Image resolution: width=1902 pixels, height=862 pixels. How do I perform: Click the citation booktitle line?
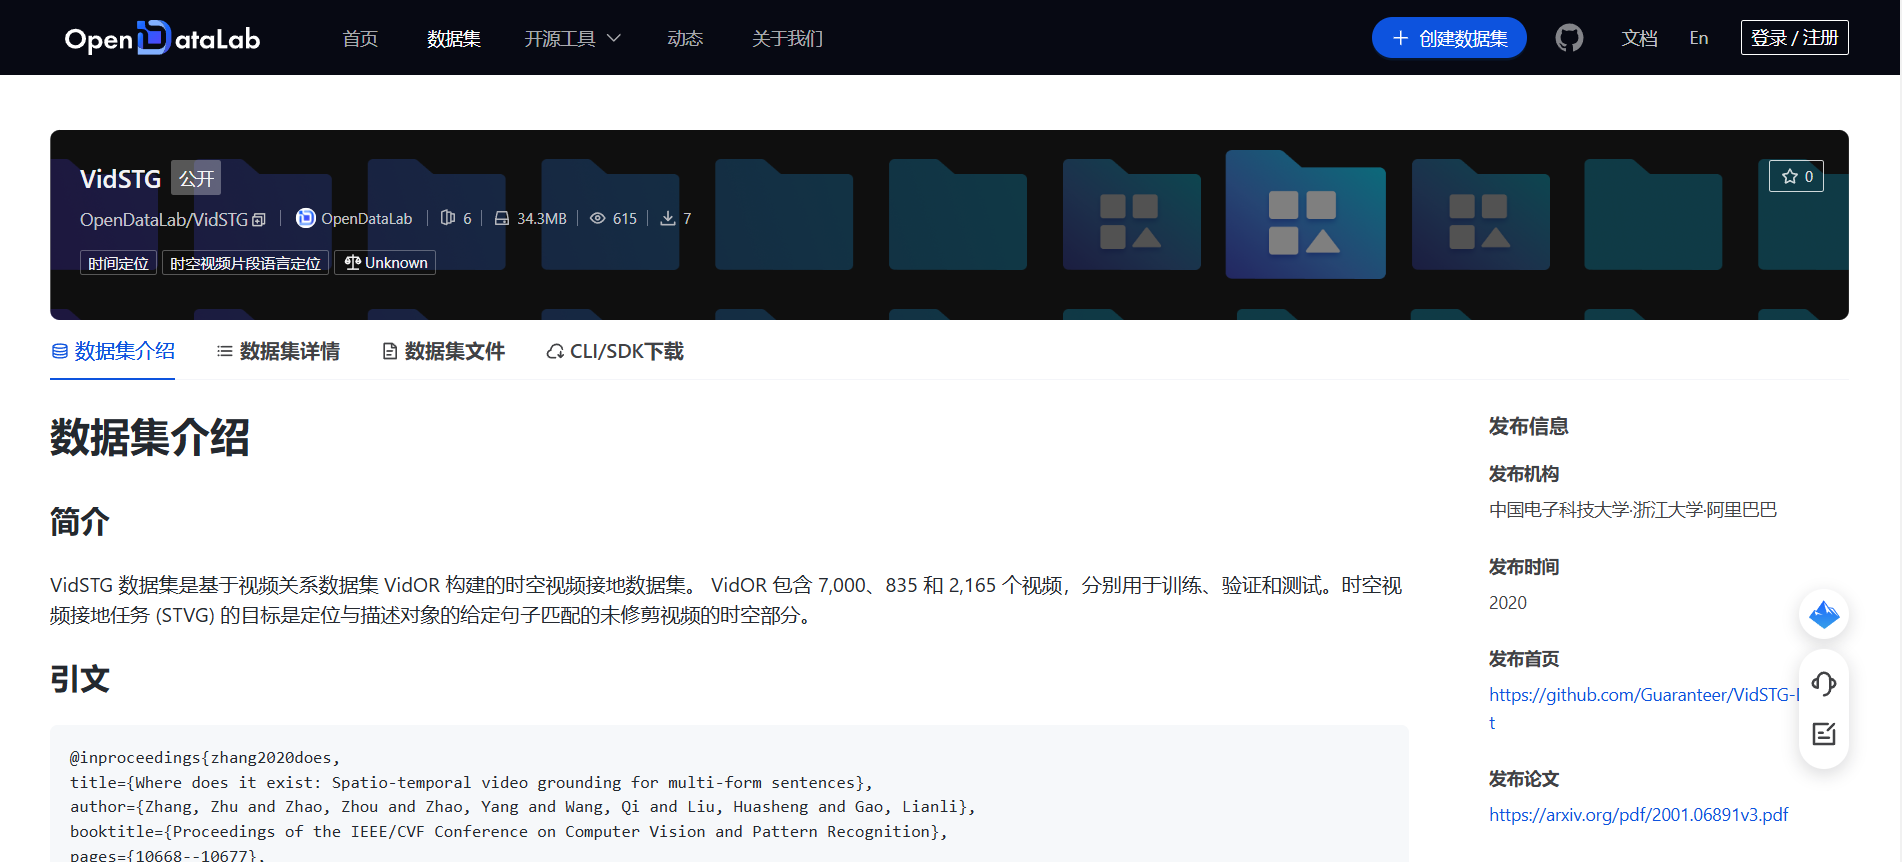click(x=508, y=832)
